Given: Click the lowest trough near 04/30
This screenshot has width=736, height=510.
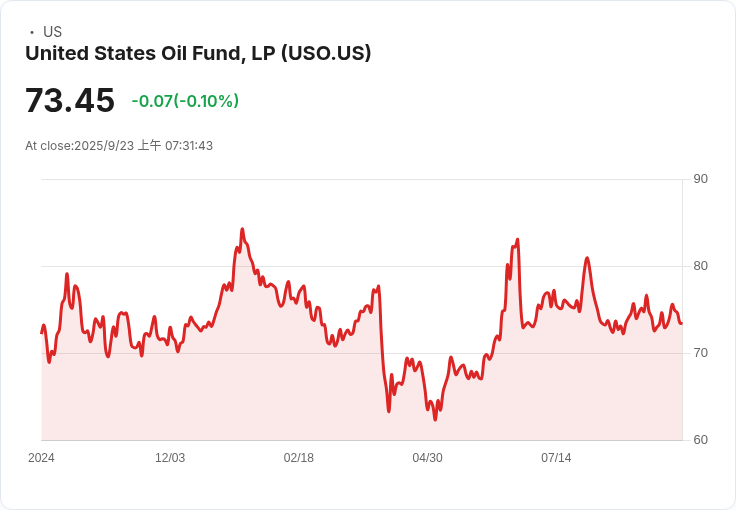Looking at the screenshot, I should coord(435,419).
